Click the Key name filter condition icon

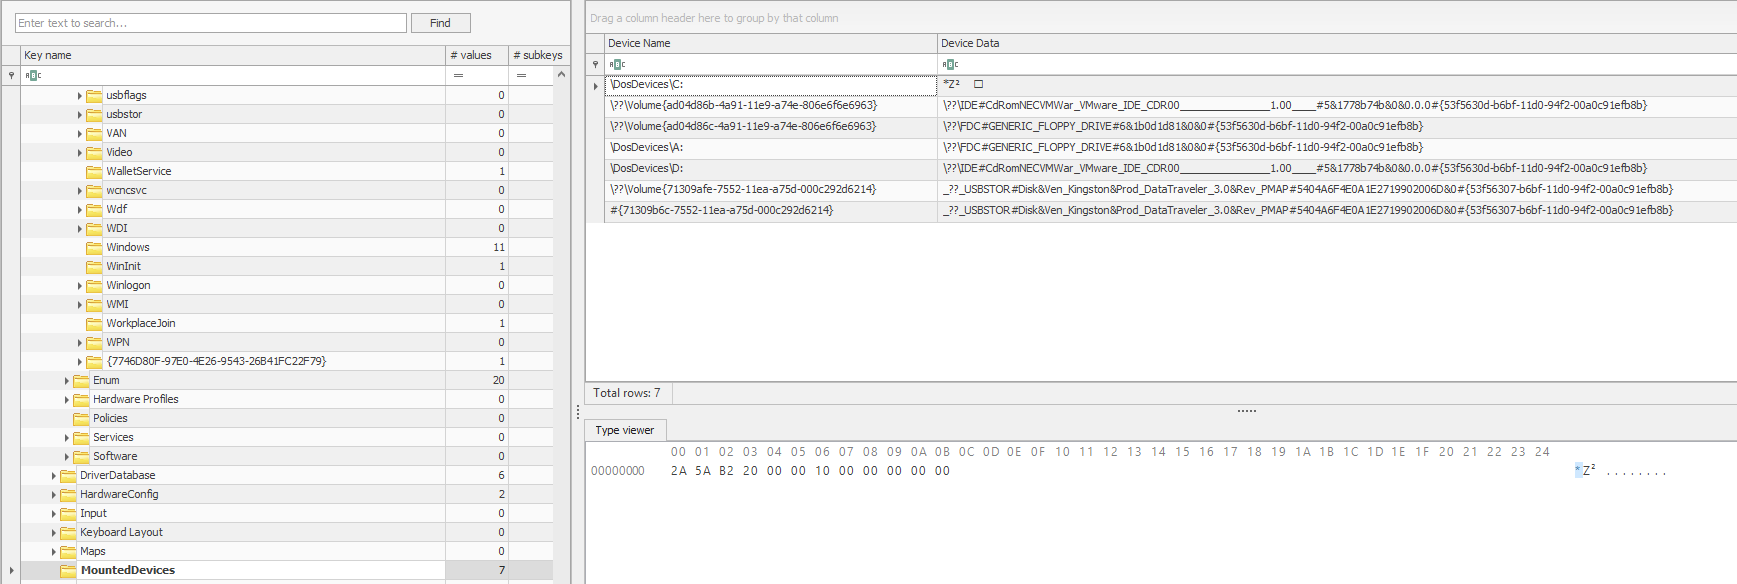pyautogui.click(x=33, y=76)
